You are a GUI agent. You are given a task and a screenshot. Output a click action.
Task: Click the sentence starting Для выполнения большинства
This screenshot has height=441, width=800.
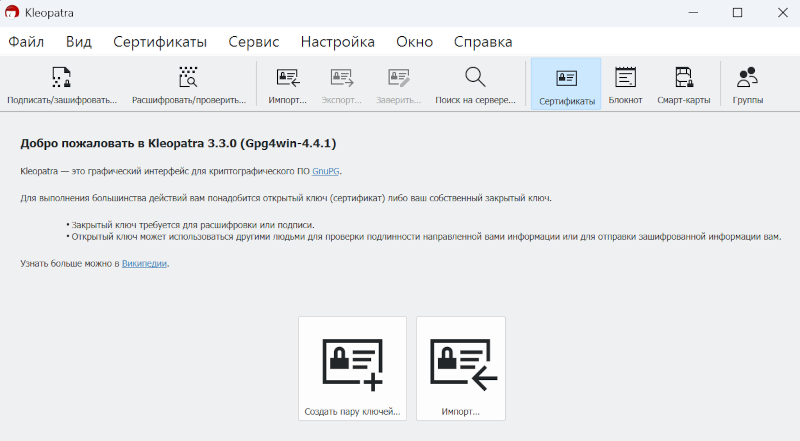tap(286, 198)
